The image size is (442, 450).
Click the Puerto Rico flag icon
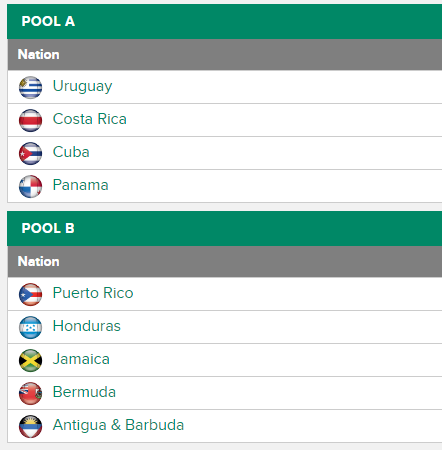point(30,294)
